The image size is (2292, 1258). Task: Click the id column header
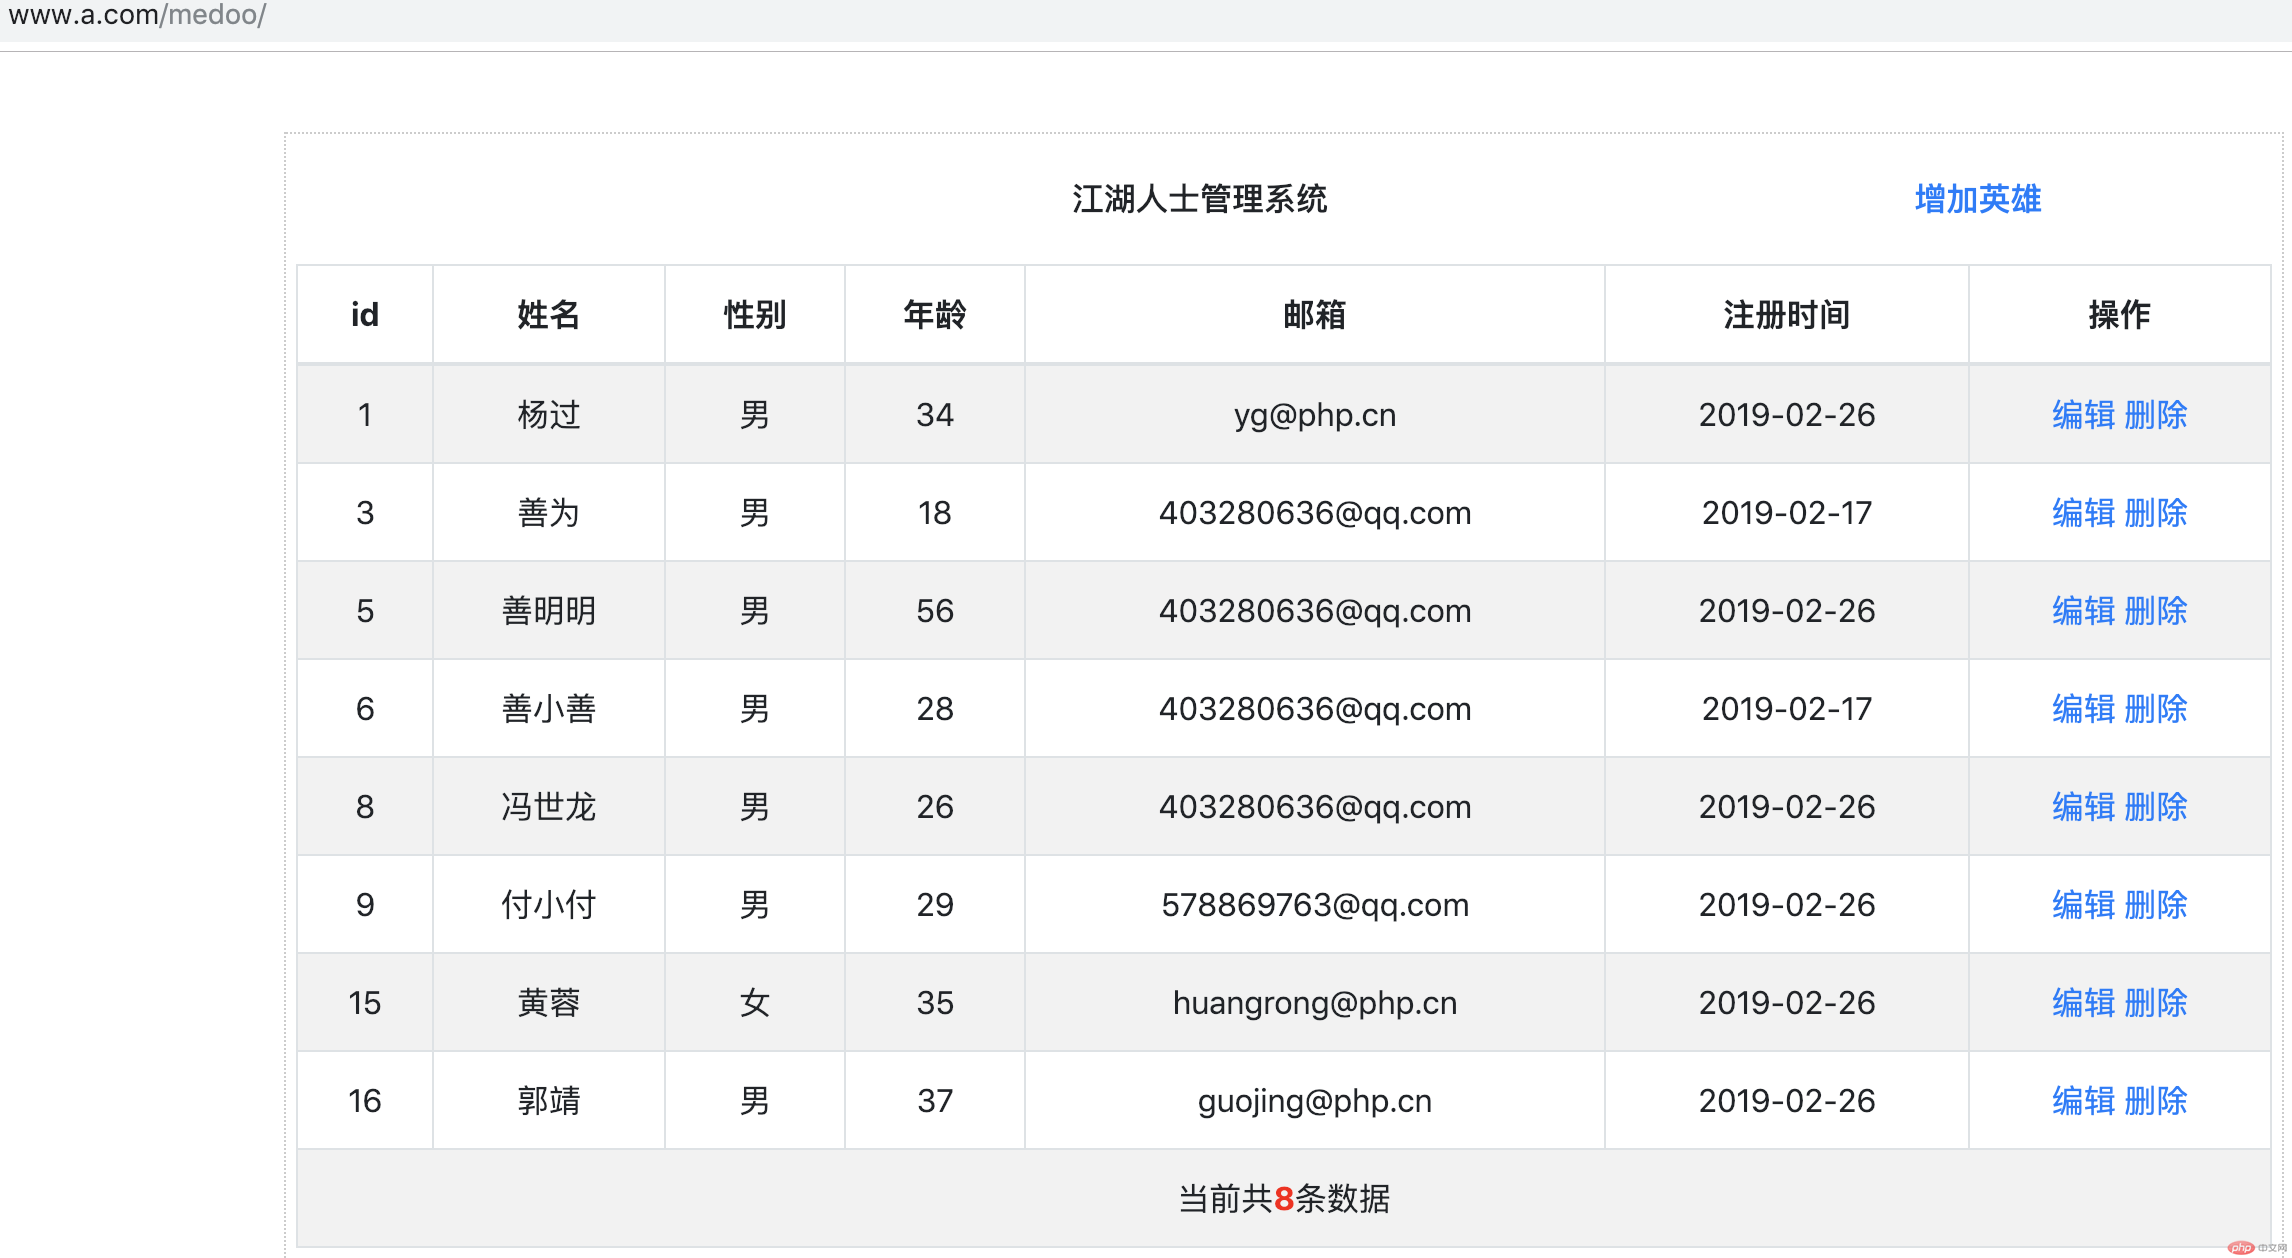coord(365,315)
